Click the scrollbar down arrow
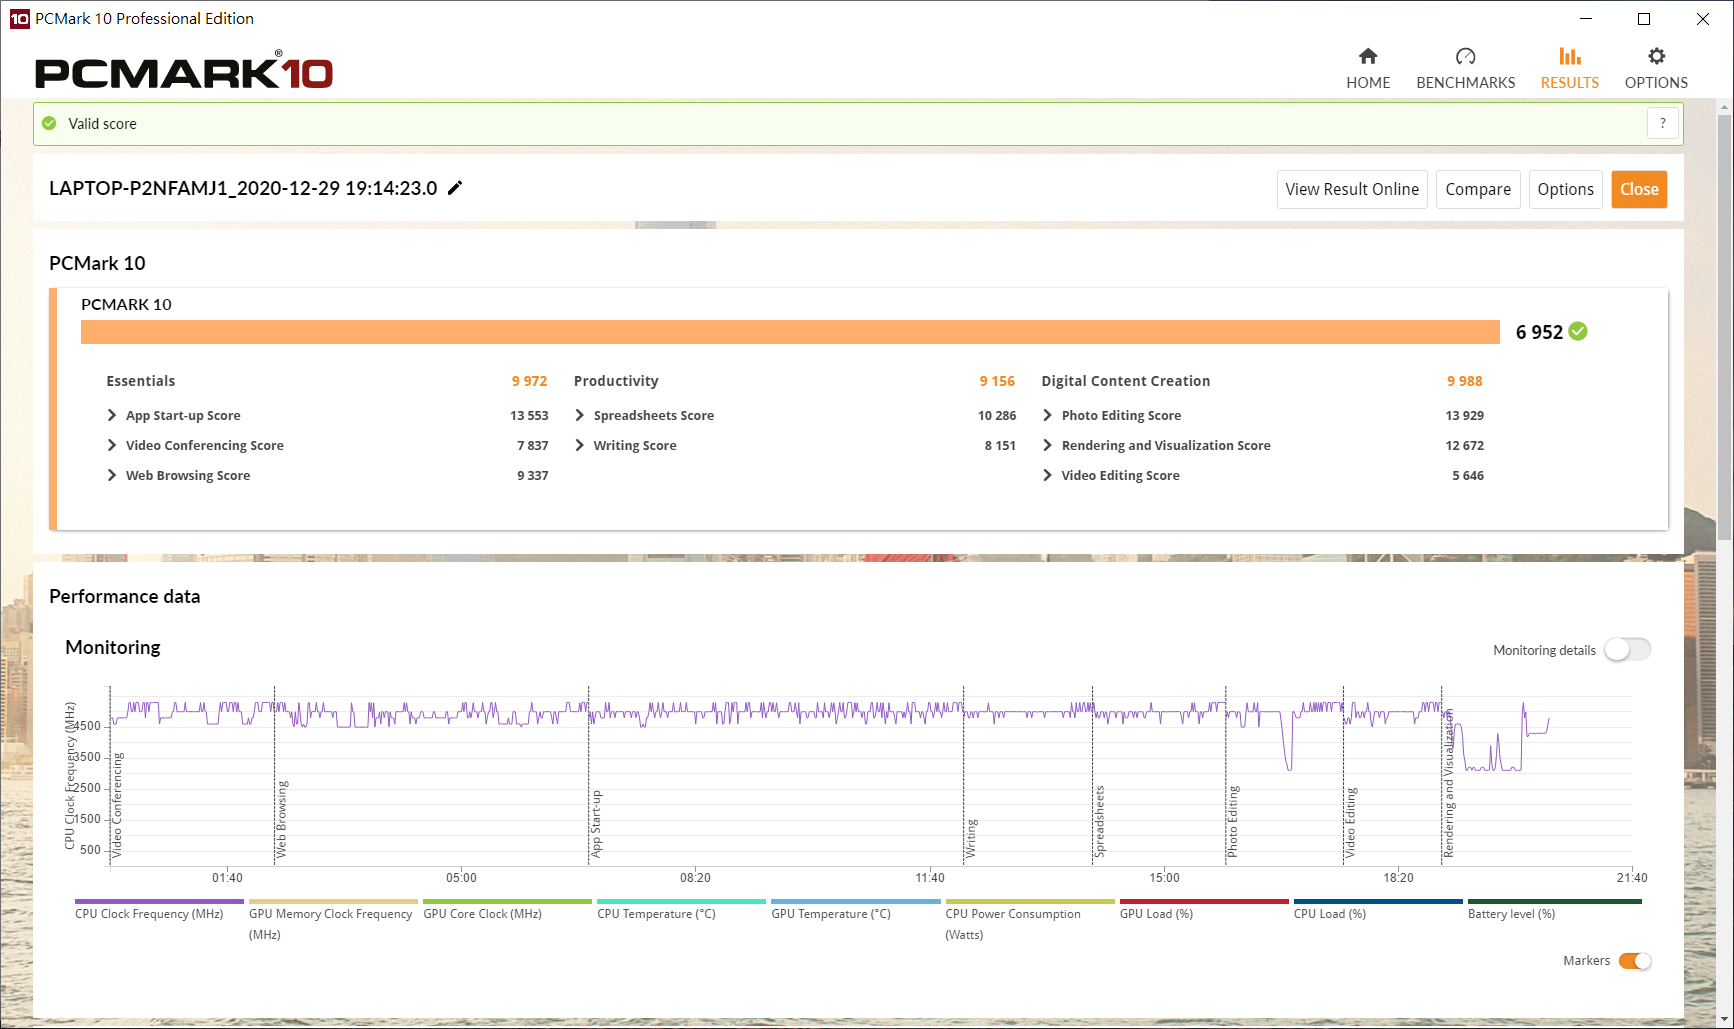This screenshot has width=1734, height=1029. tap(1724, 1019)
